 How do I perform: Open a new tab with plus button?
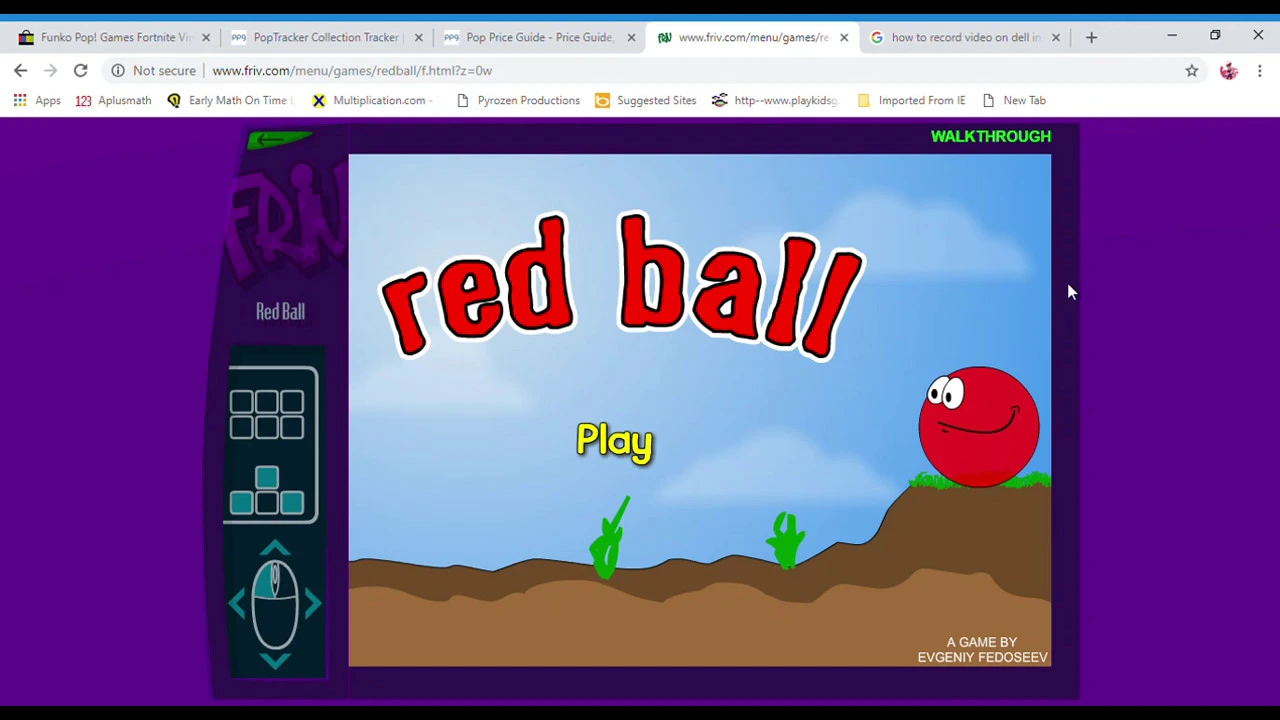pyautogui.click(x=1091, y=37)
